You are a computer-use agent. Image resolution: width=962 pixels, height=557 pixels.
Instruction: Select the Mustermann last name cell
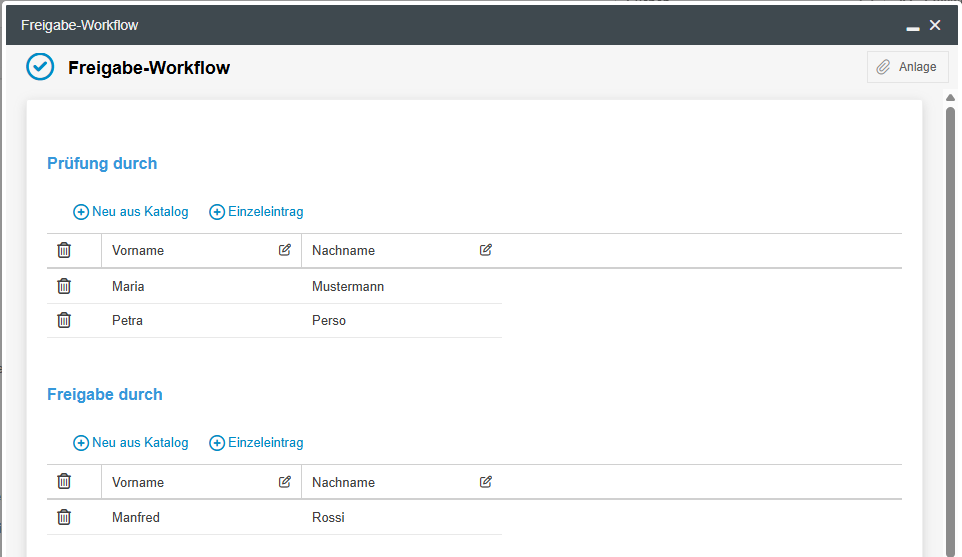point(348,287)
